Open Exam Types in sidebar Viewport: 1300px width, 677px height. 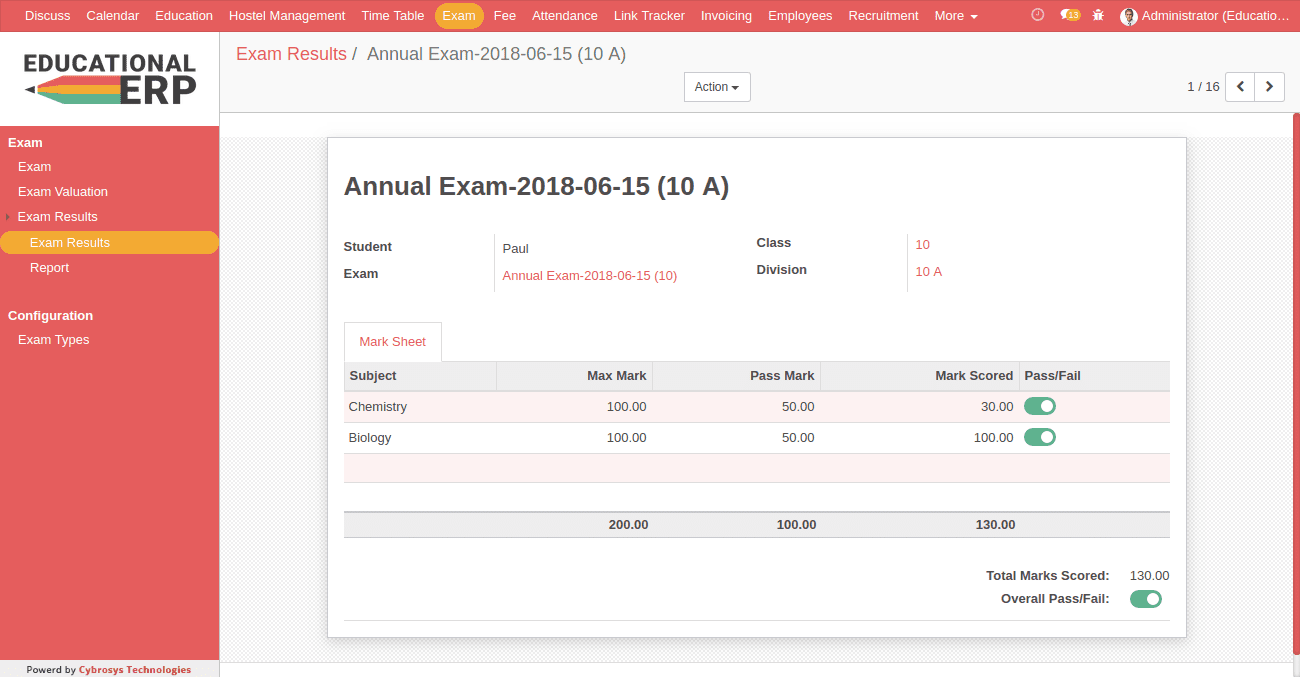[54, 340]
